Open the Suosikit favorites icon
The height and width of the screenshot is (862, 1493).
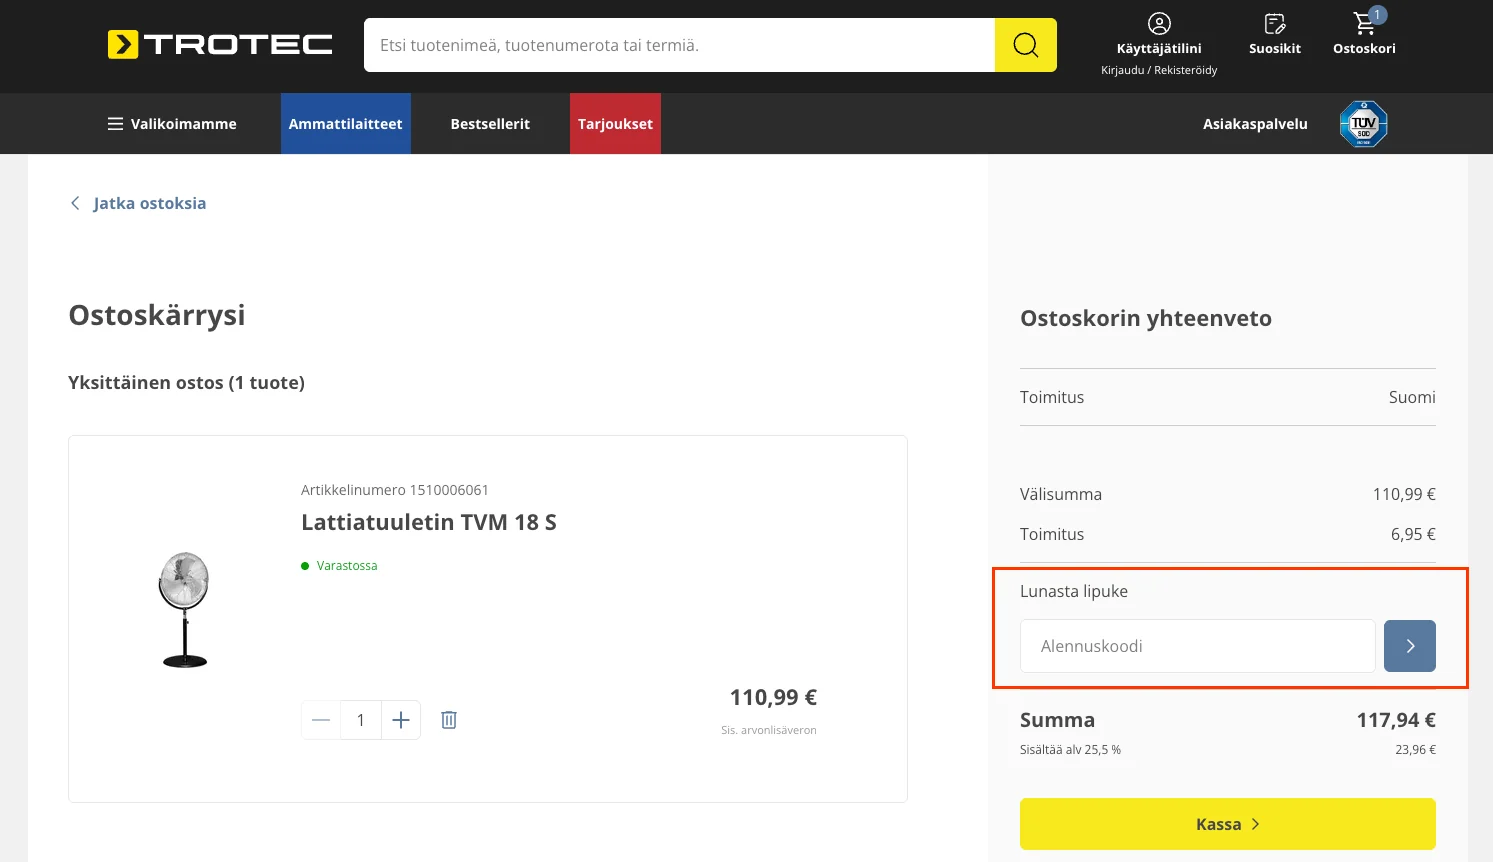click(1275, 24)
